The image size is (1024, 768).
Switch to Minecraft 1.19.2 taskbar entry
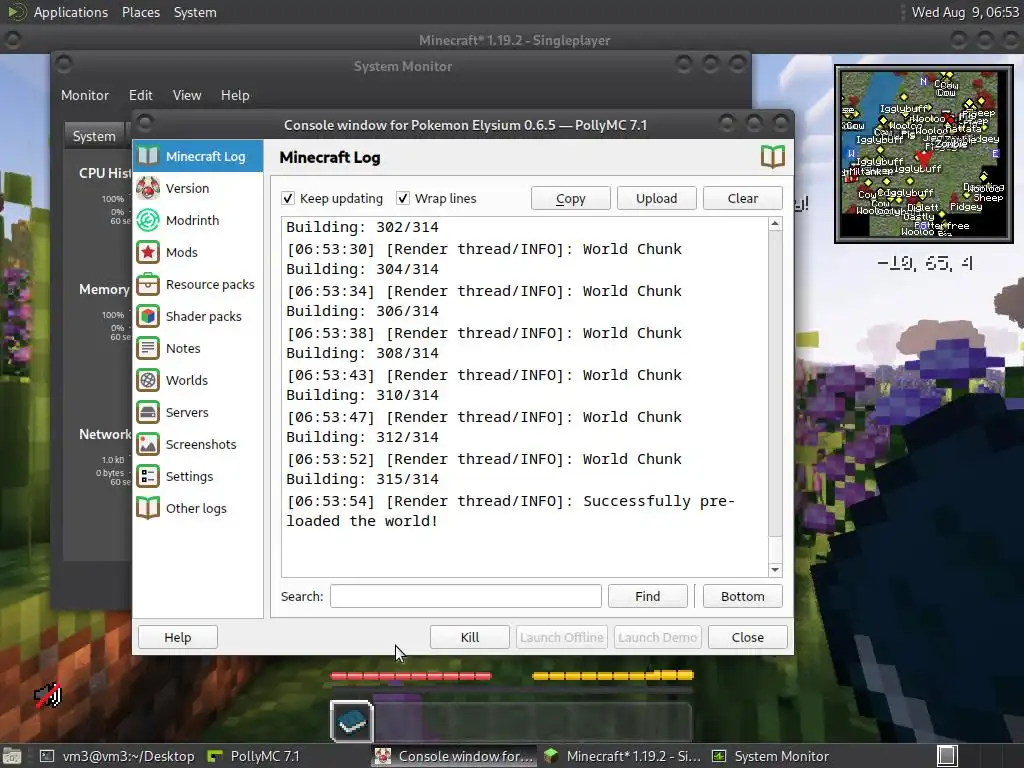622,756
